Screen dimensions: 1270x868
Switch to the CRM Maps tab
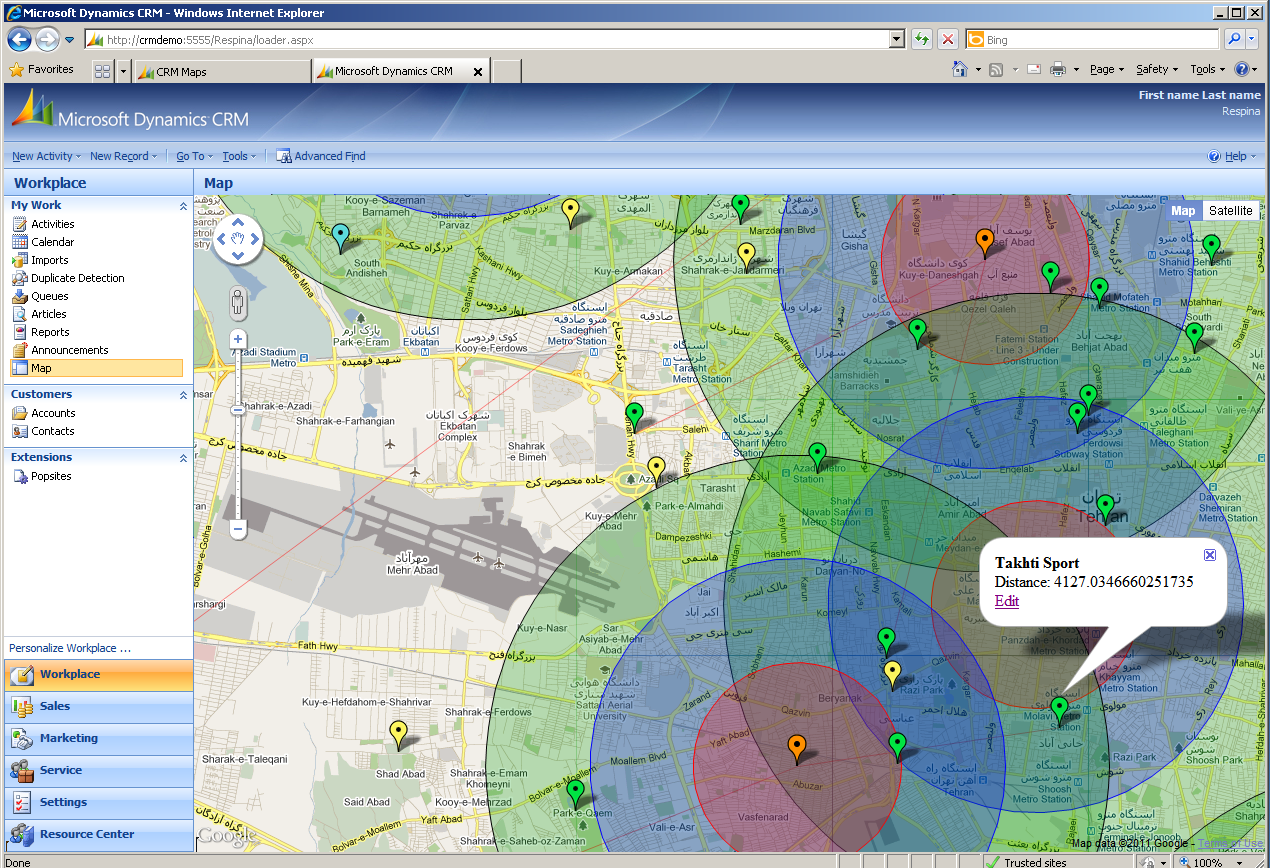click(x=221, y=72)
